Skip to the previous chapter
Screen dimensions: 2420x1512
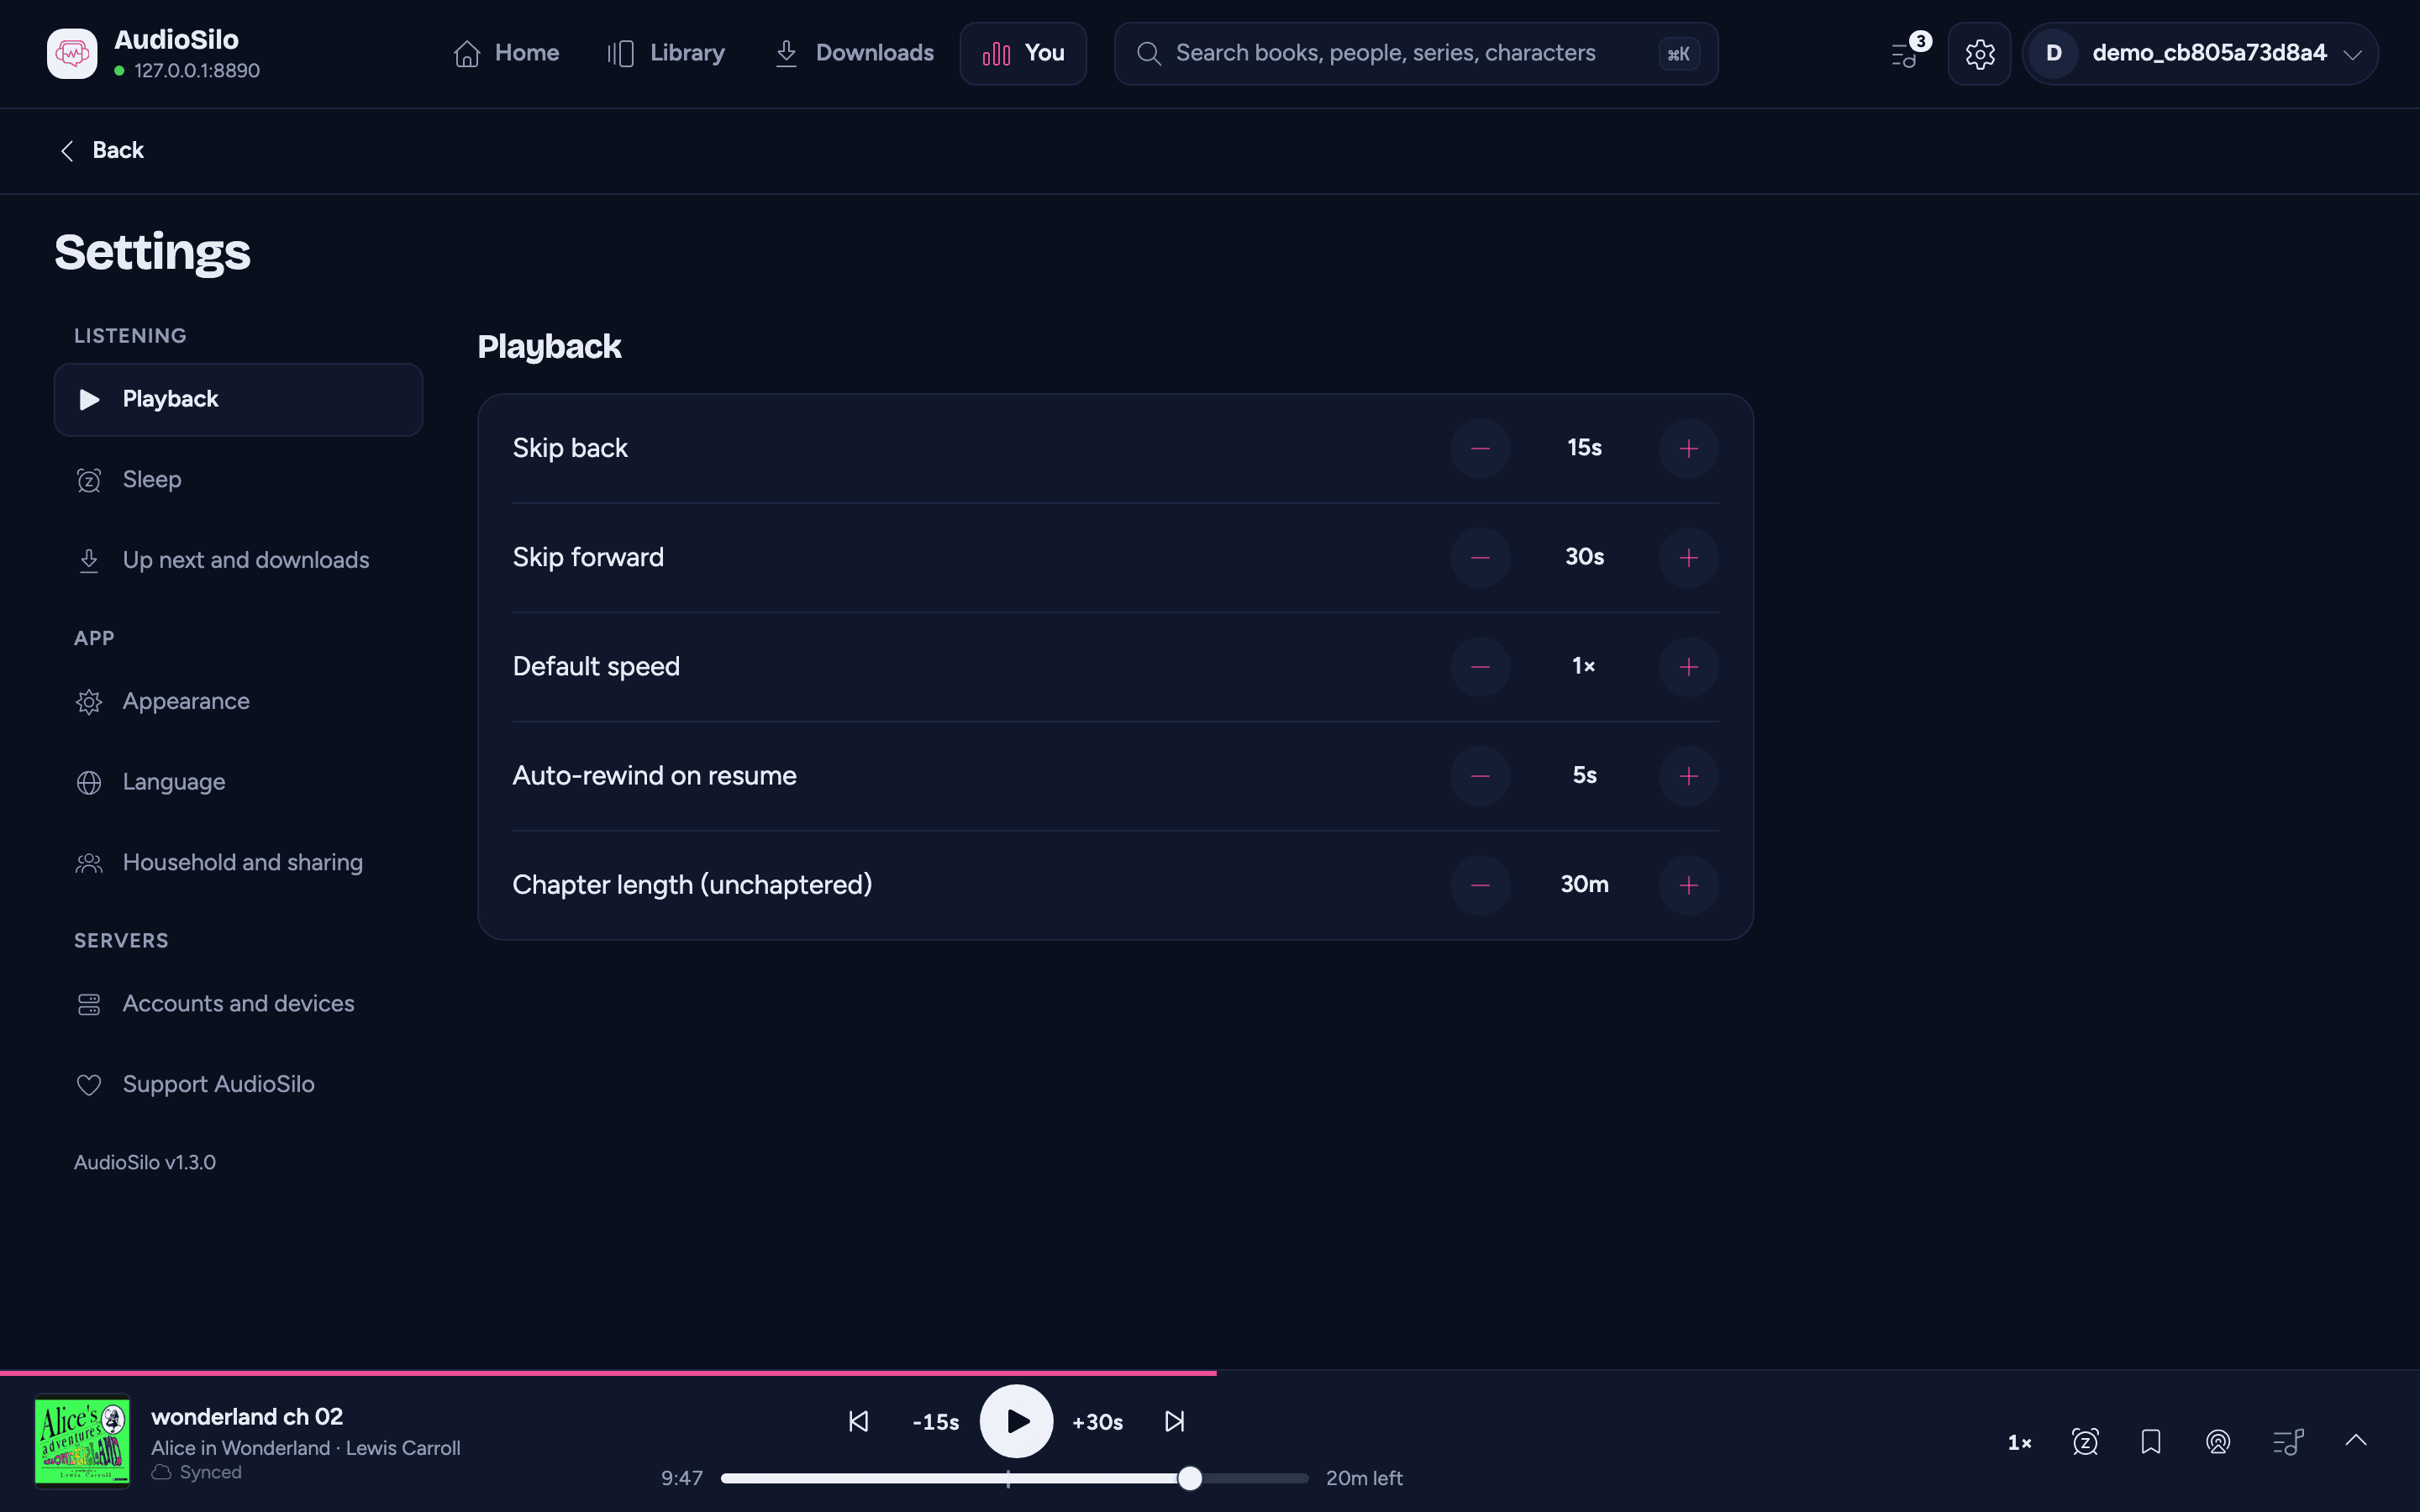[x=858, y=1421]
